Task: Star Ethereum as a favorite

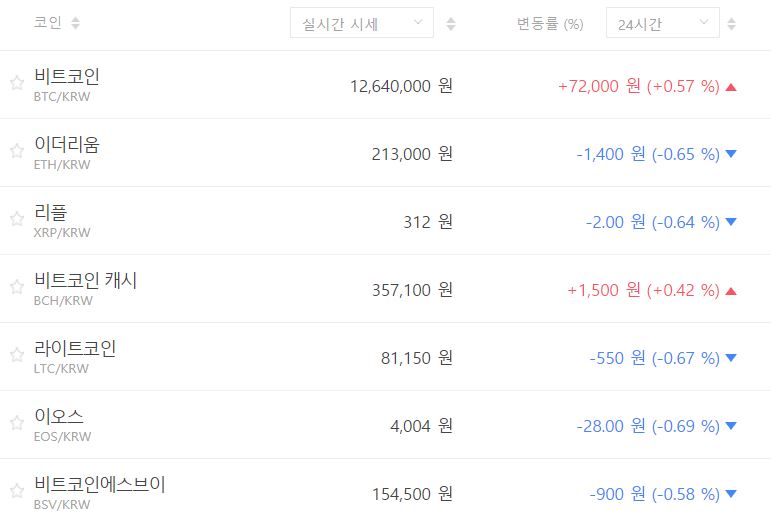Action: [16, 151]
